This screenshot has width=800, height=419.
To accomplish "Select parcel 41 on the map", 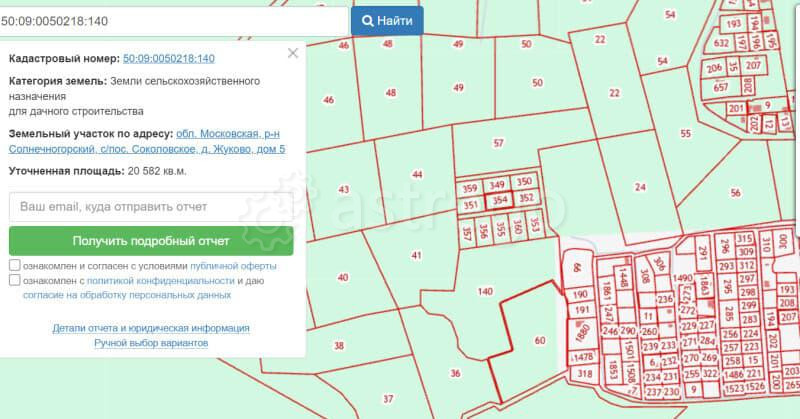I will pyautogui.click(x=416, y=255).
